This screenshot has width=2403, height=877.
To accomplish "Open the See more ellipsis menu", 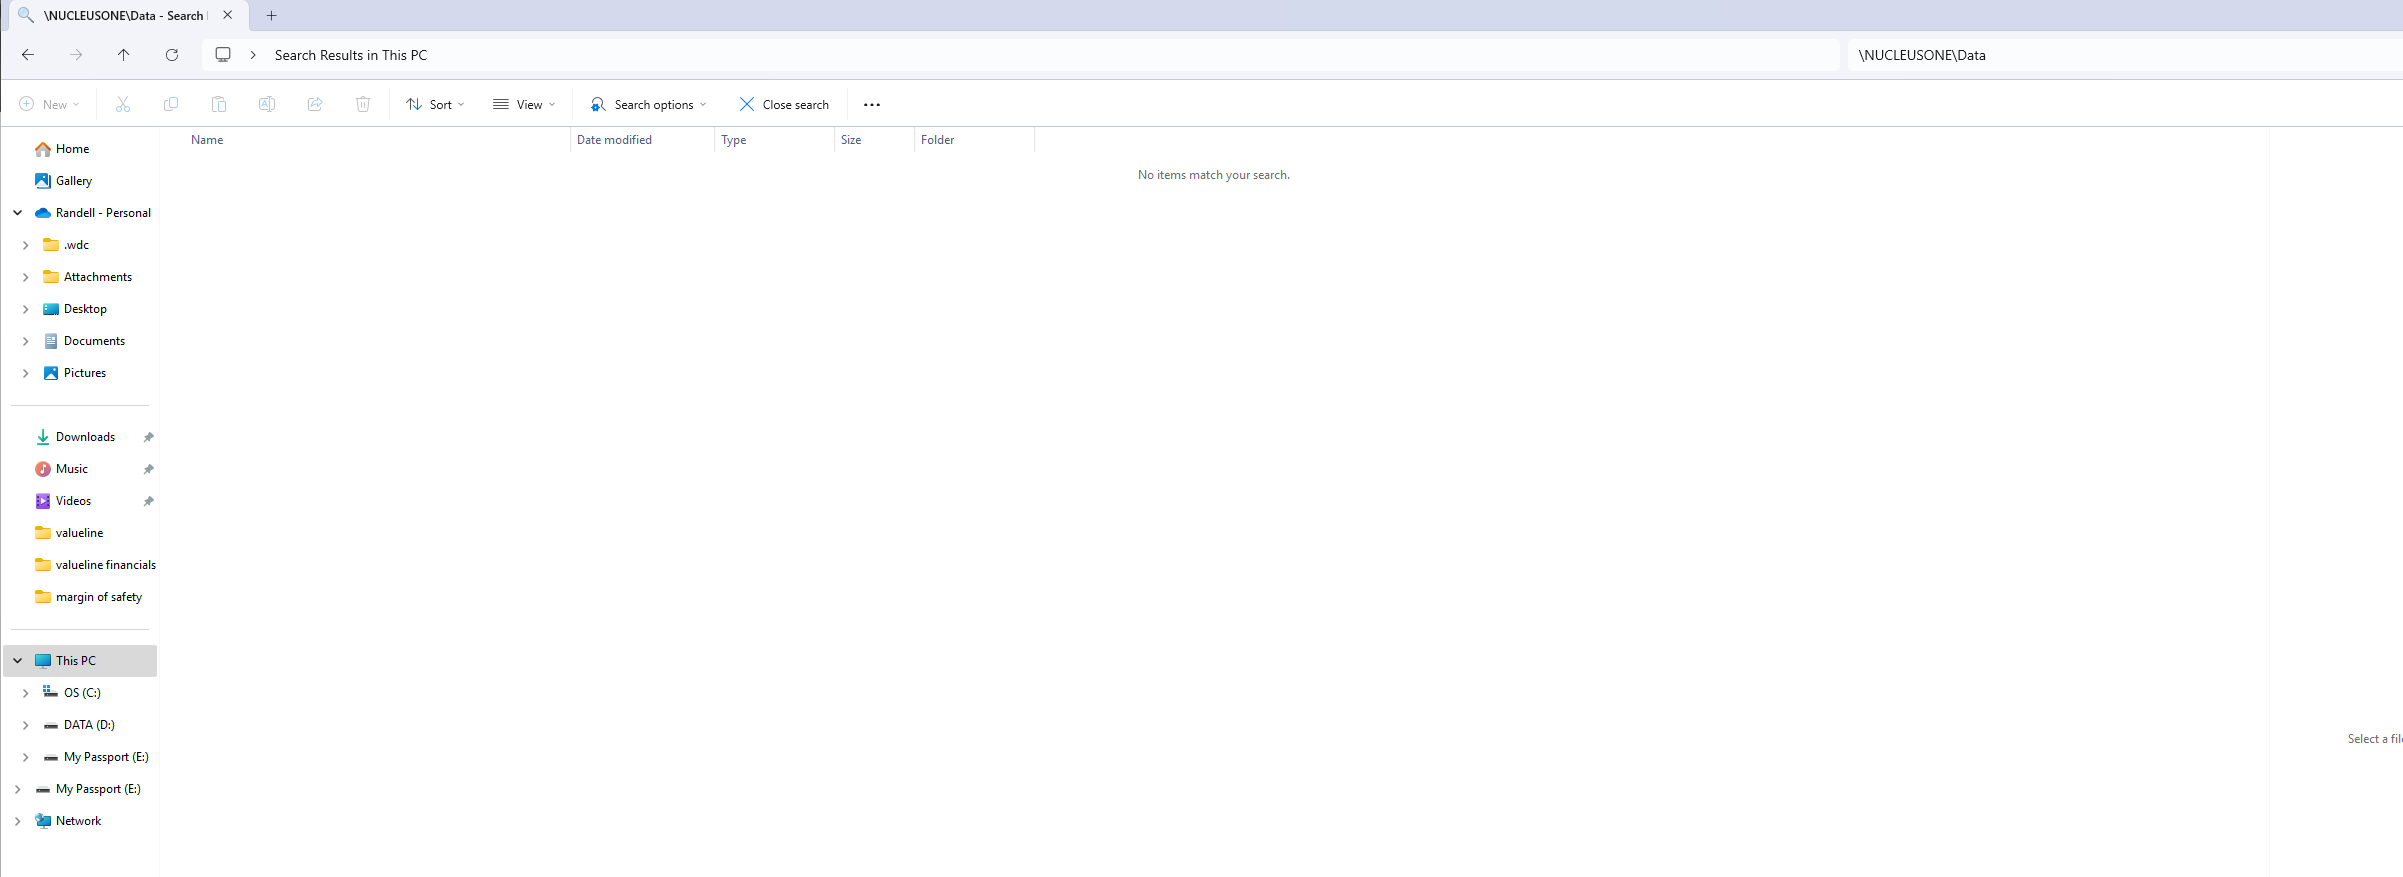I will (x=872, y=104).
